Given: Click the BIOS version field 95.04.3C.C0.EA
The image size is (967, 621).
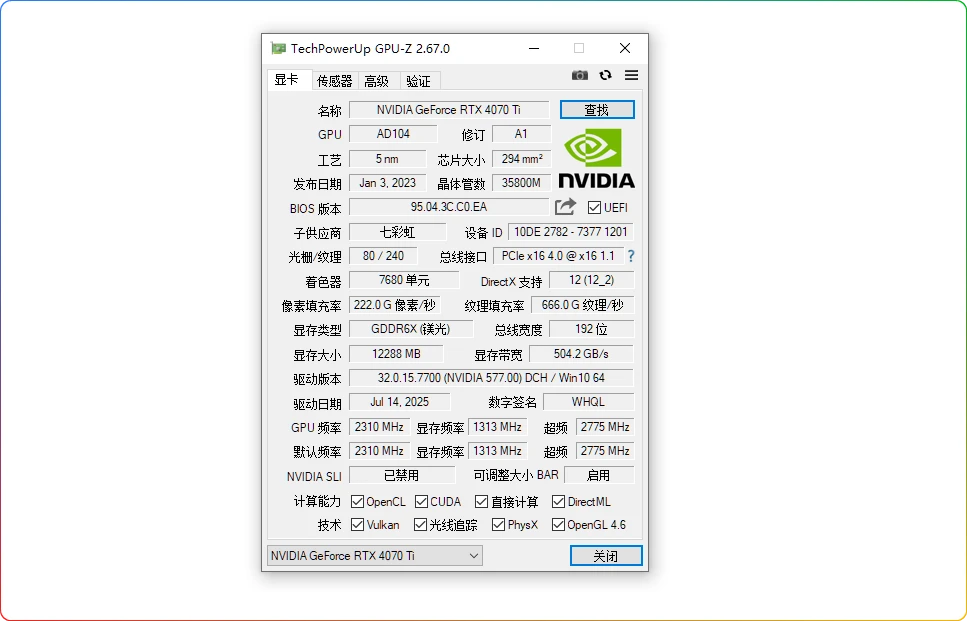Looking at the screenshot, I should click(x=449, y=207).
